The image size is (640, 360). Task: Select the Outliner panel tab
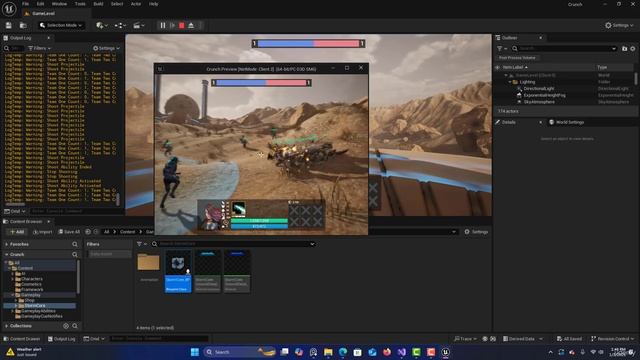click(510, 38)
